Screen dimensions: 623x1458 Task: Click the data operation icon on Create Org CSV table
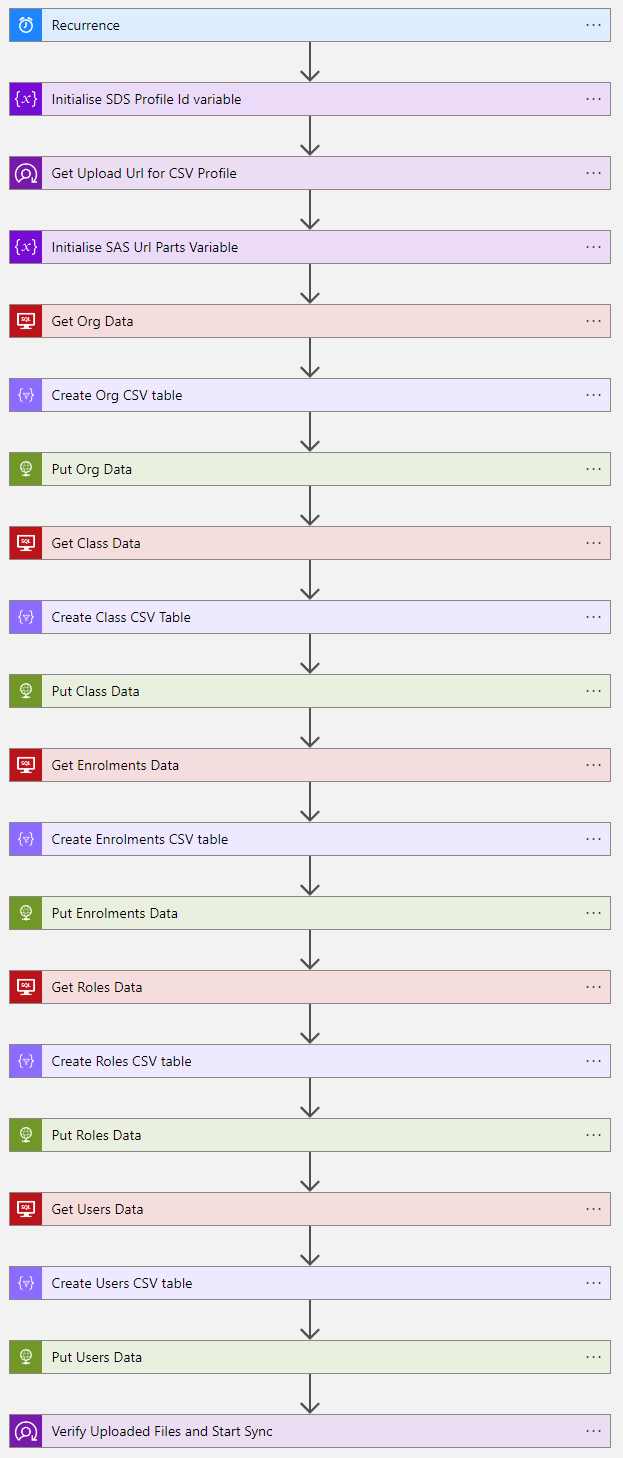click(x=26, y=395)
